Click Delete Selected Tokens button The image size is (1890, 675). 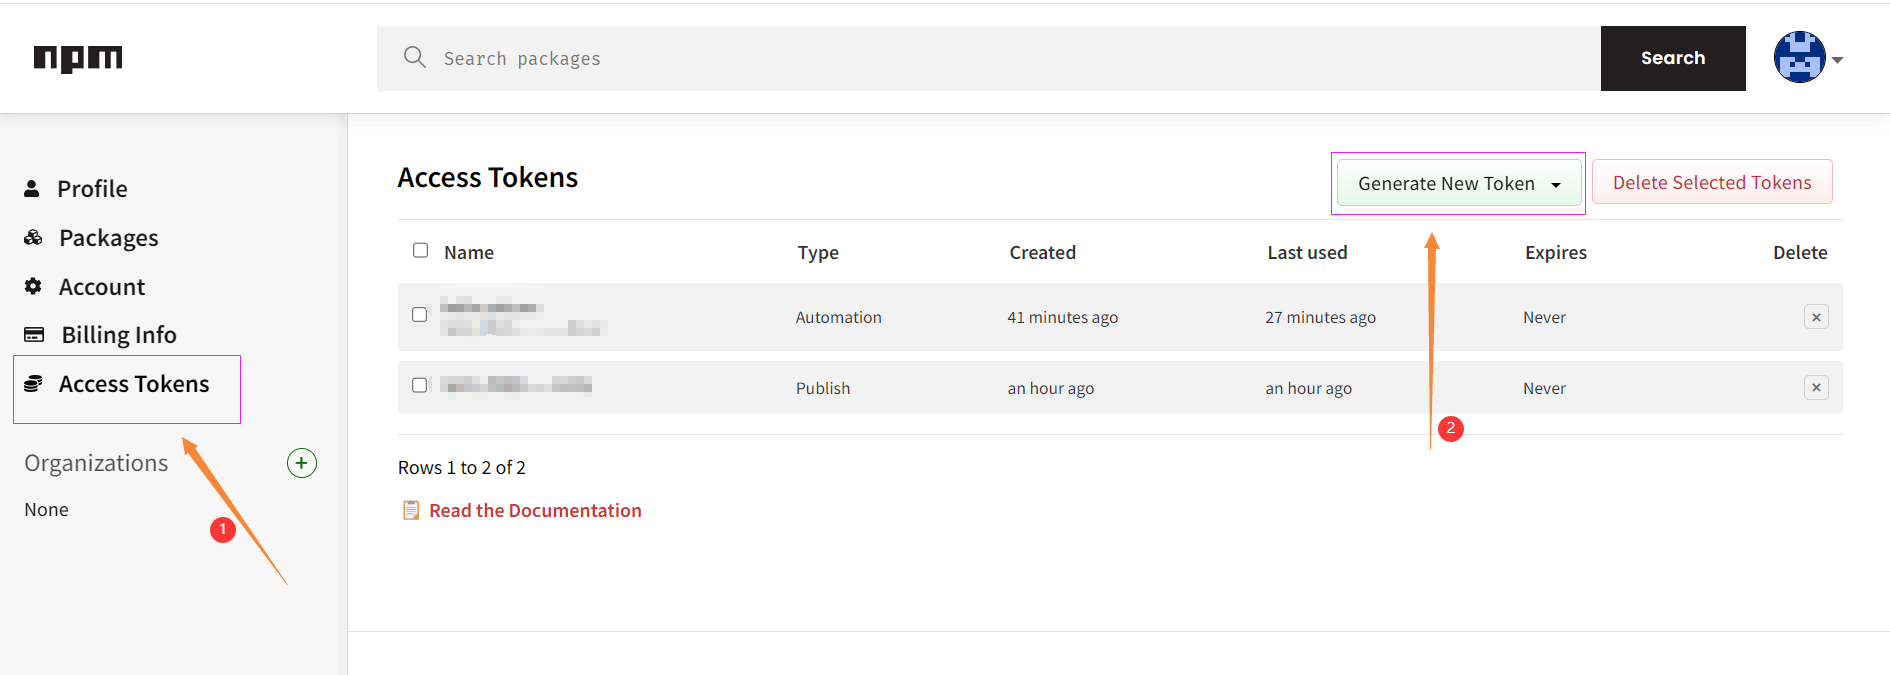(x=1711, y=183)
